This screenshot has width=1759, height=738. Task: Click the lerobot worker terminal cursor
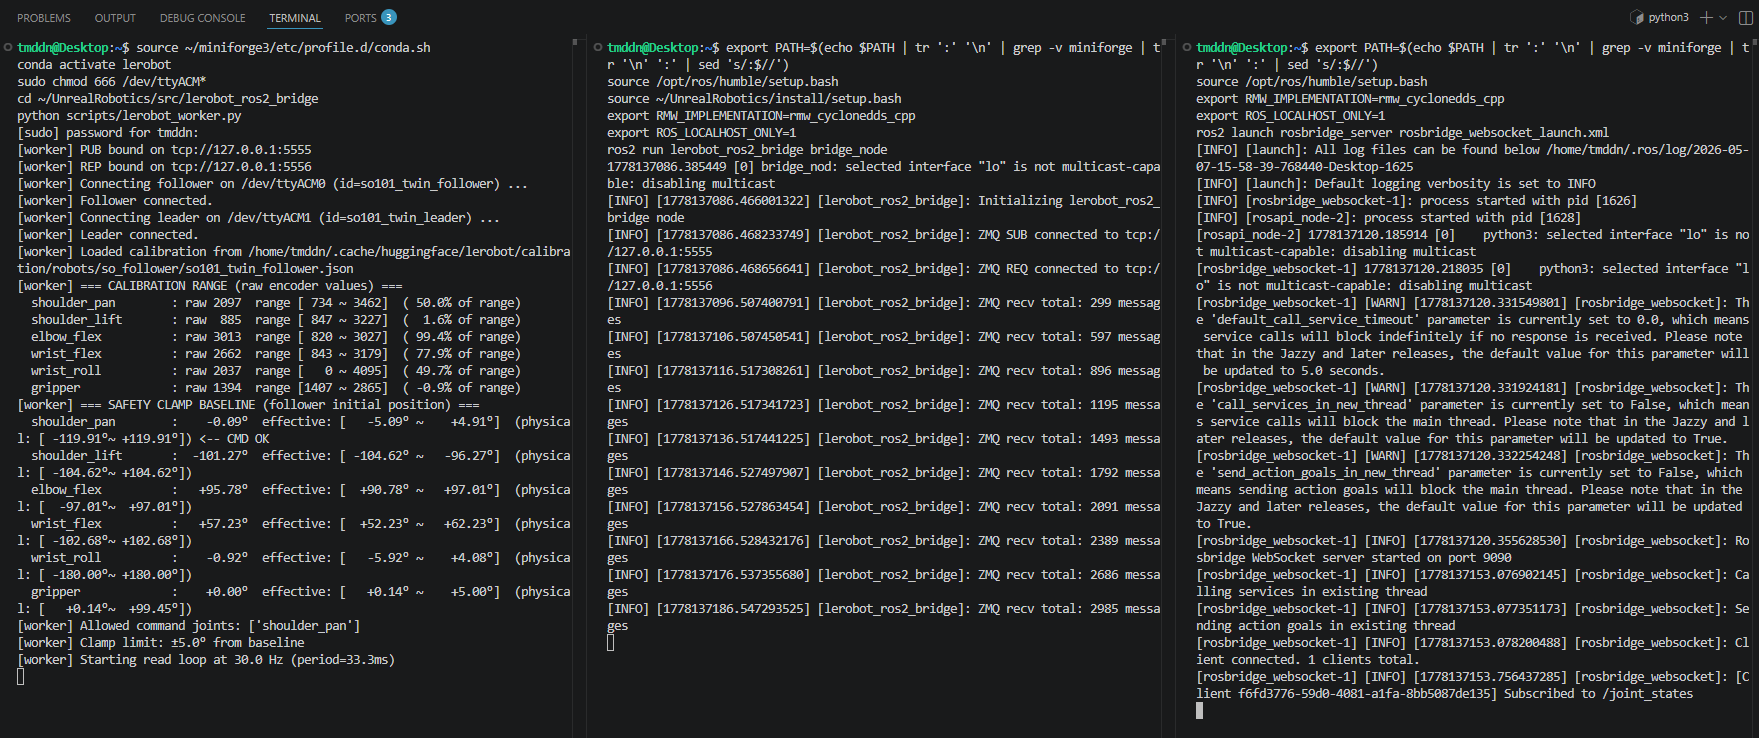(x=20, y=676)
